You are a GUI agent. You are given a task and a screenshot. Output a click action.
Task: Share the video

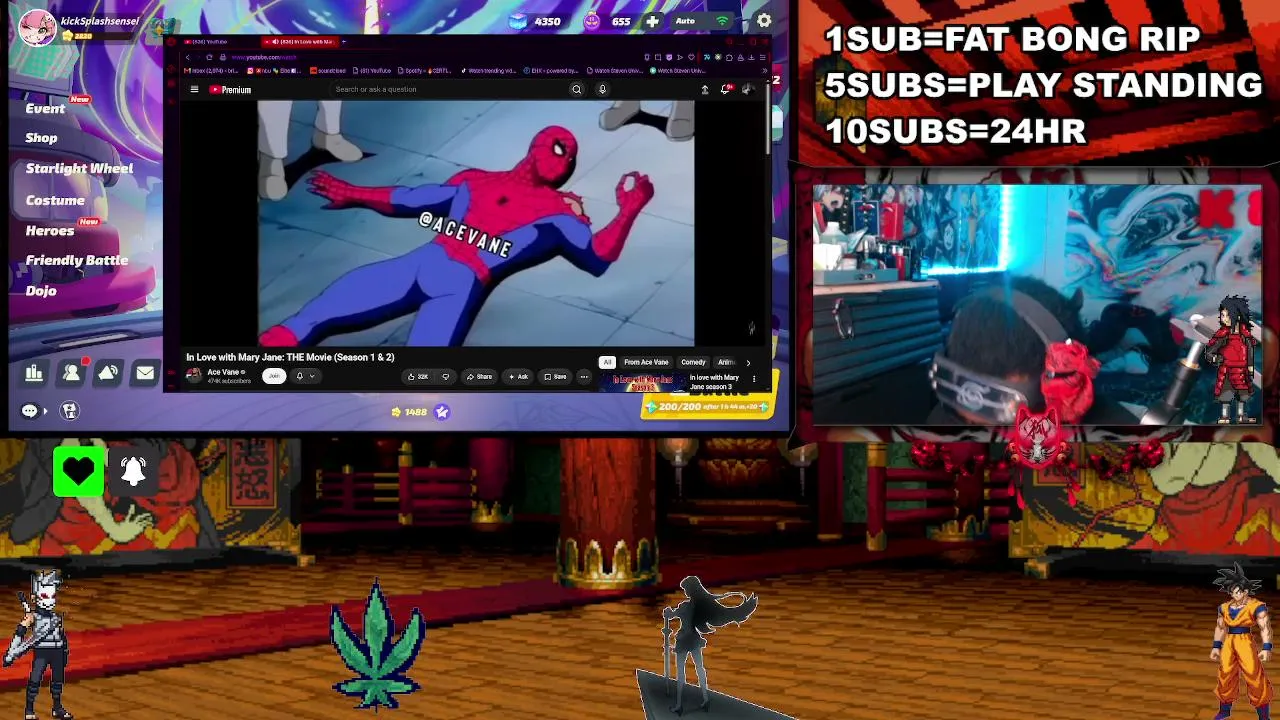click(x=479, y=377)
